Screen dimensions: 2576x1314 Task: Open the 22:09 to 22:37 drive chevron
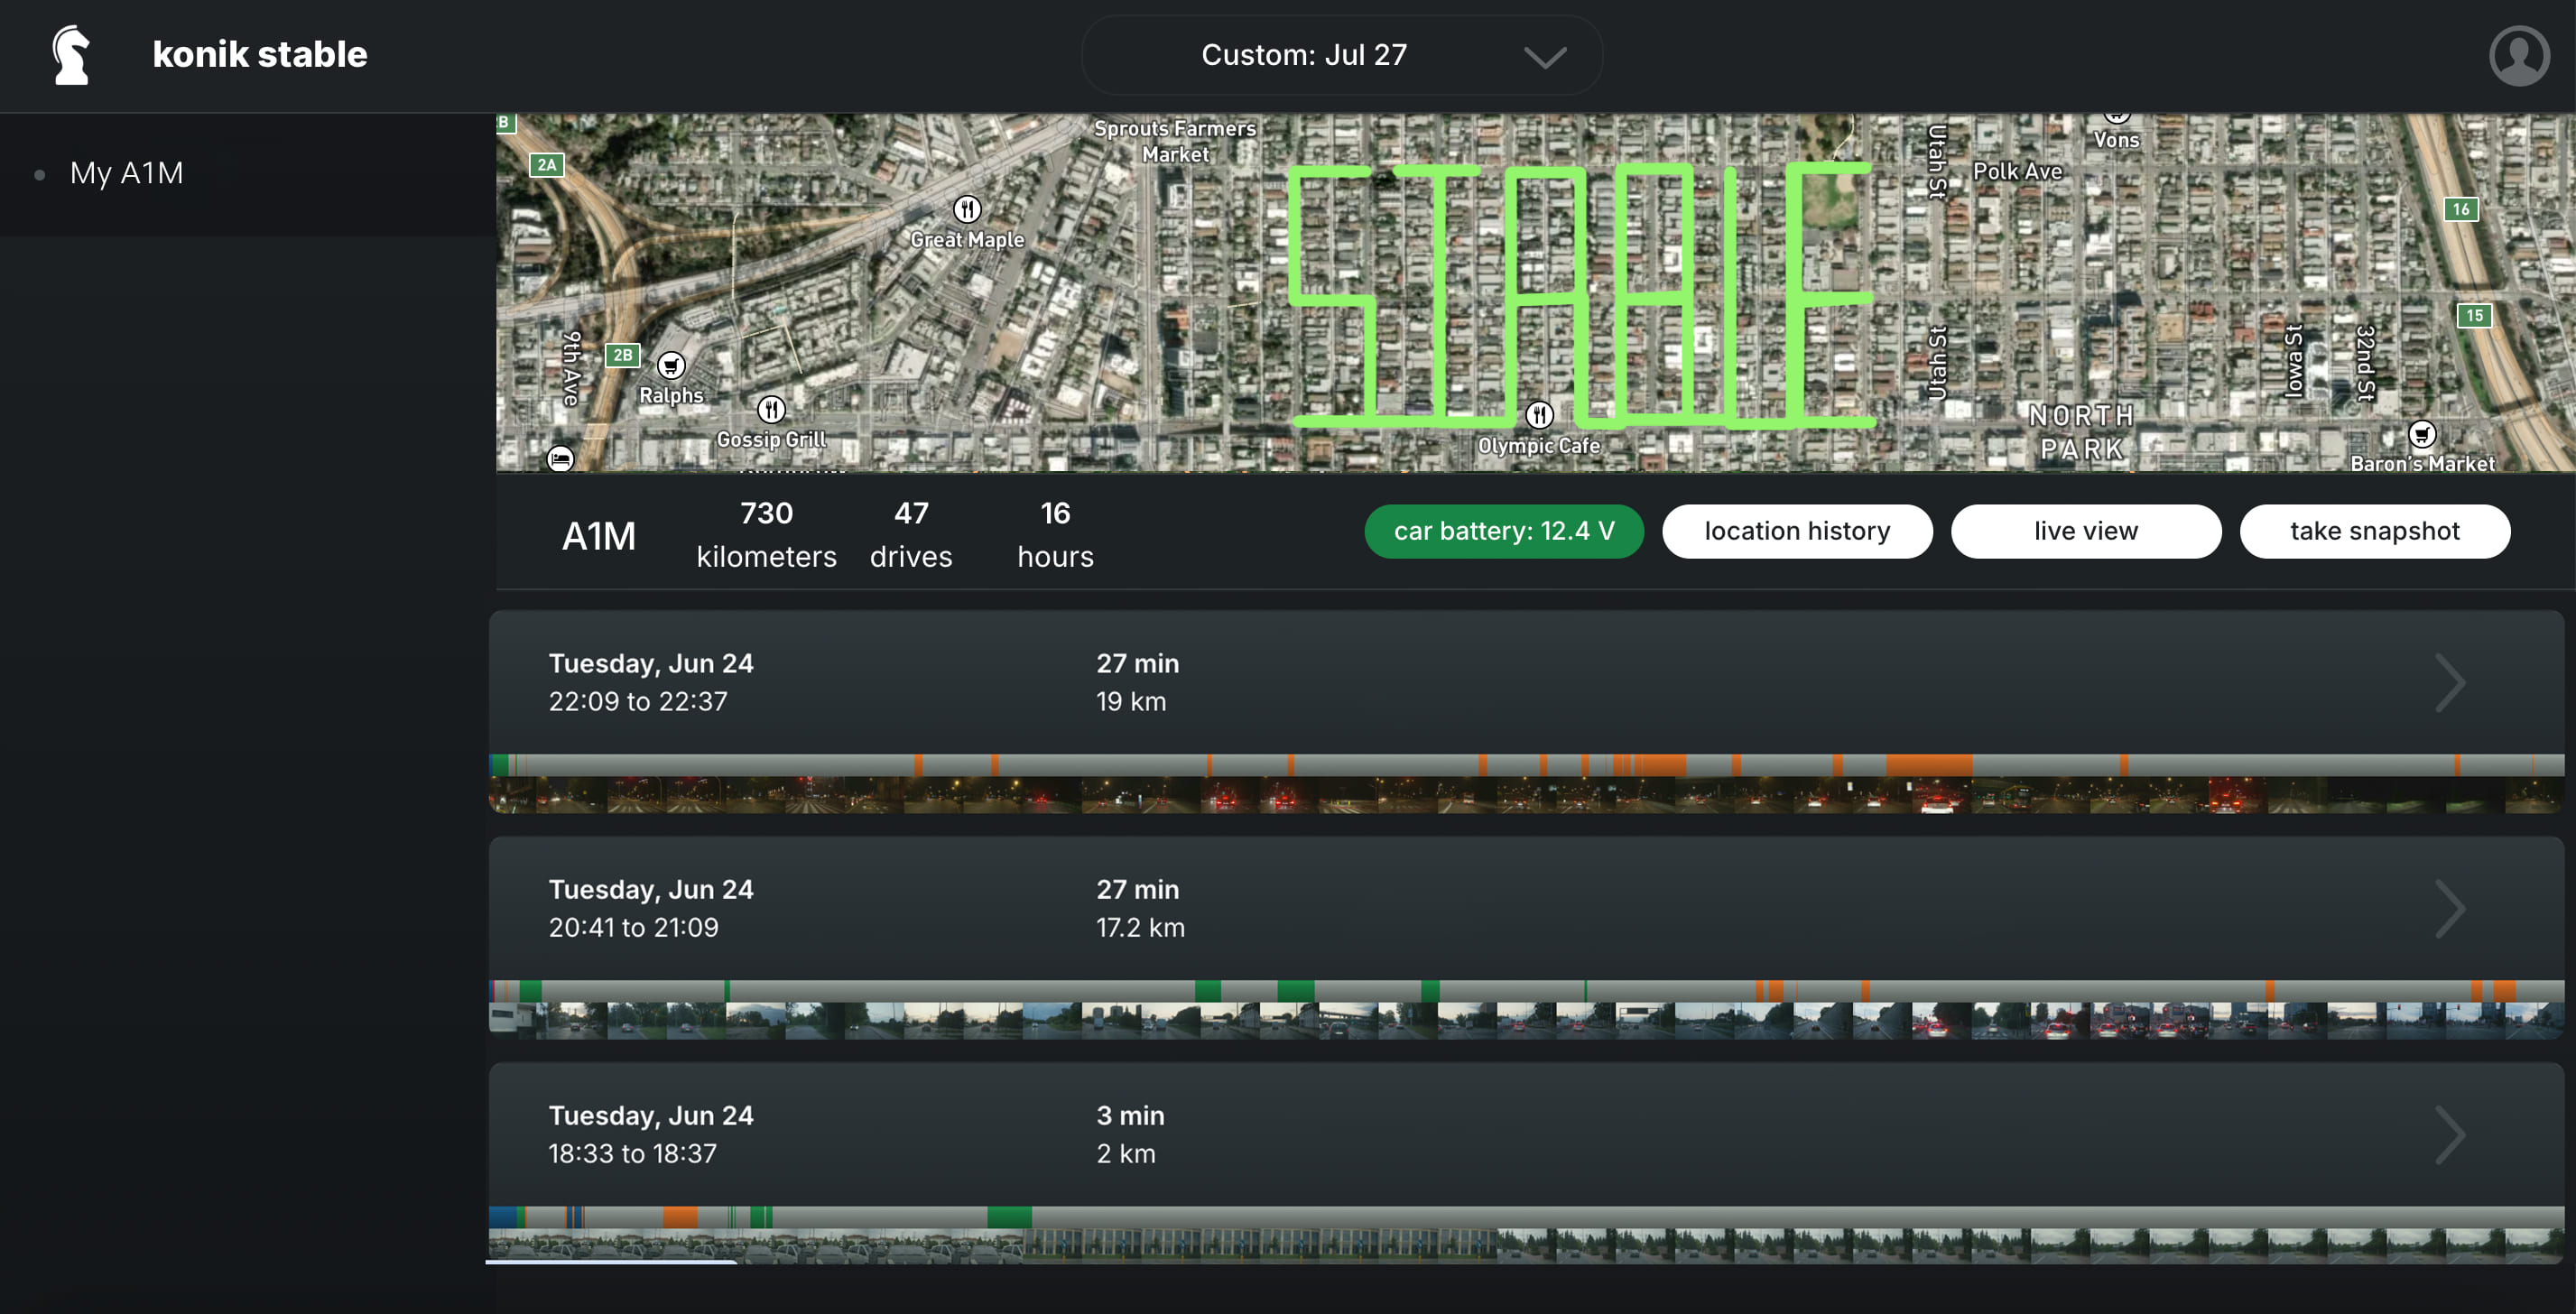coord(2448,683)
